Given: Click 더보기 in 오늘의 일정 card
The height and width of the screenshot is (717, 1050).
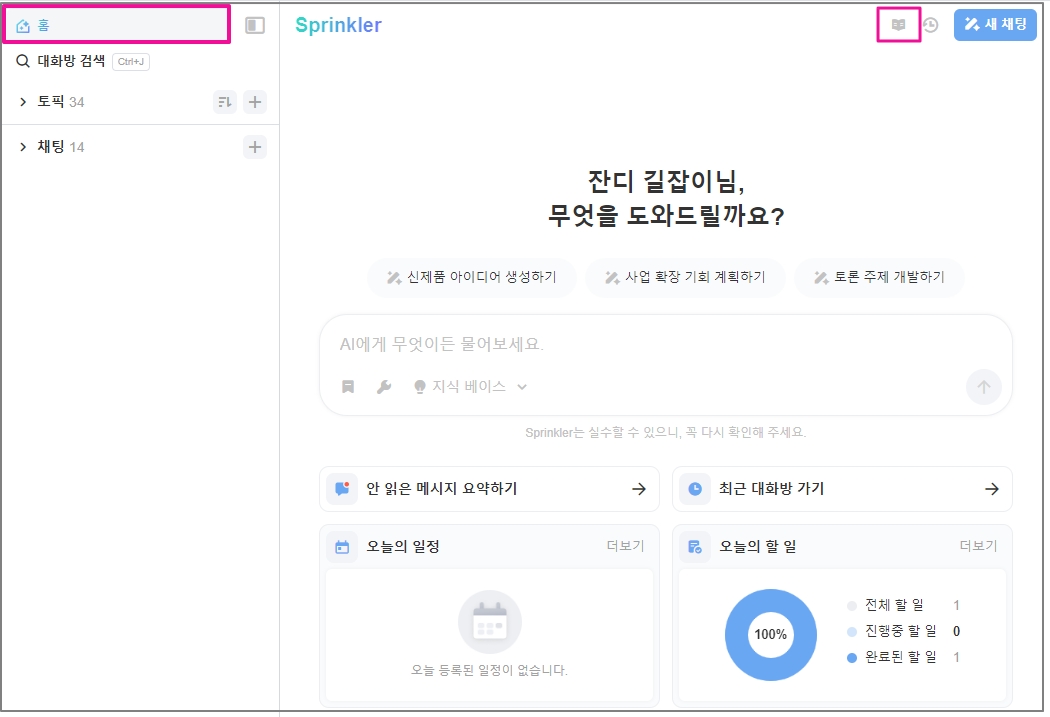Looking at the screenshot, I should click(625, 546).
